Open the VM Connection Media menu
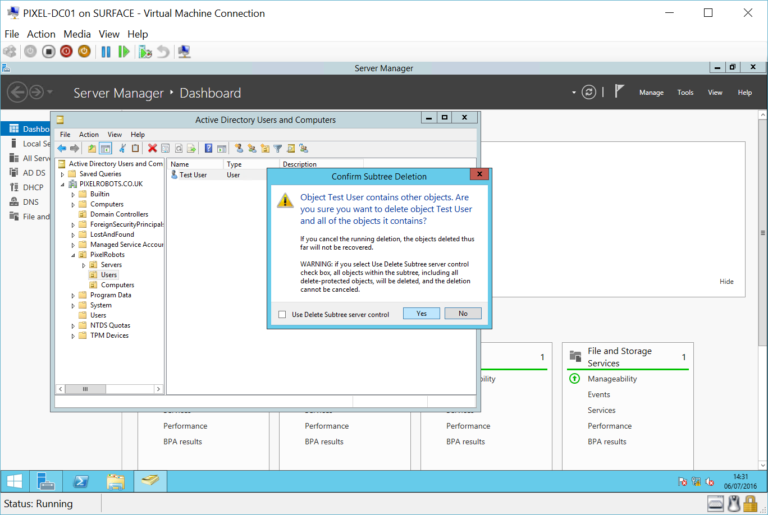 (77, 34)
